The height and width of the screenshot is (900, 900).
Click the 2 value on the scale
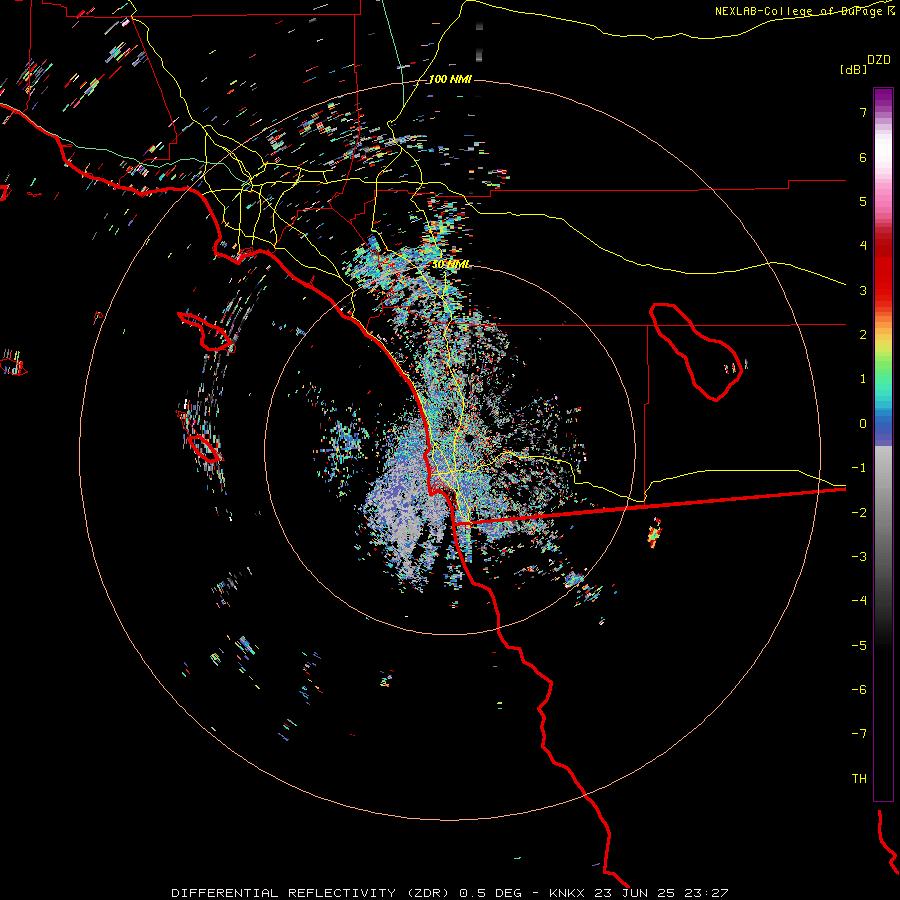click(863, 334)
